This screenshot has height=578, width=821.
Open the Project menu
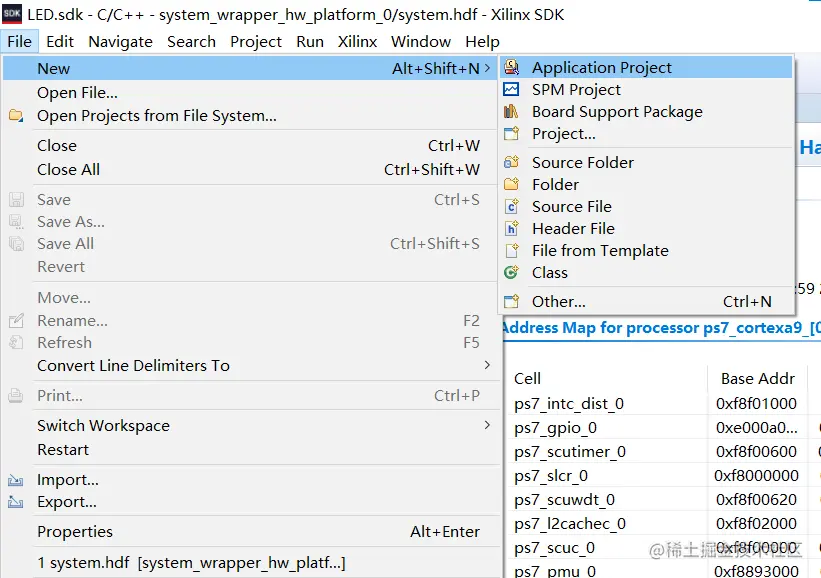coord(256,41)
